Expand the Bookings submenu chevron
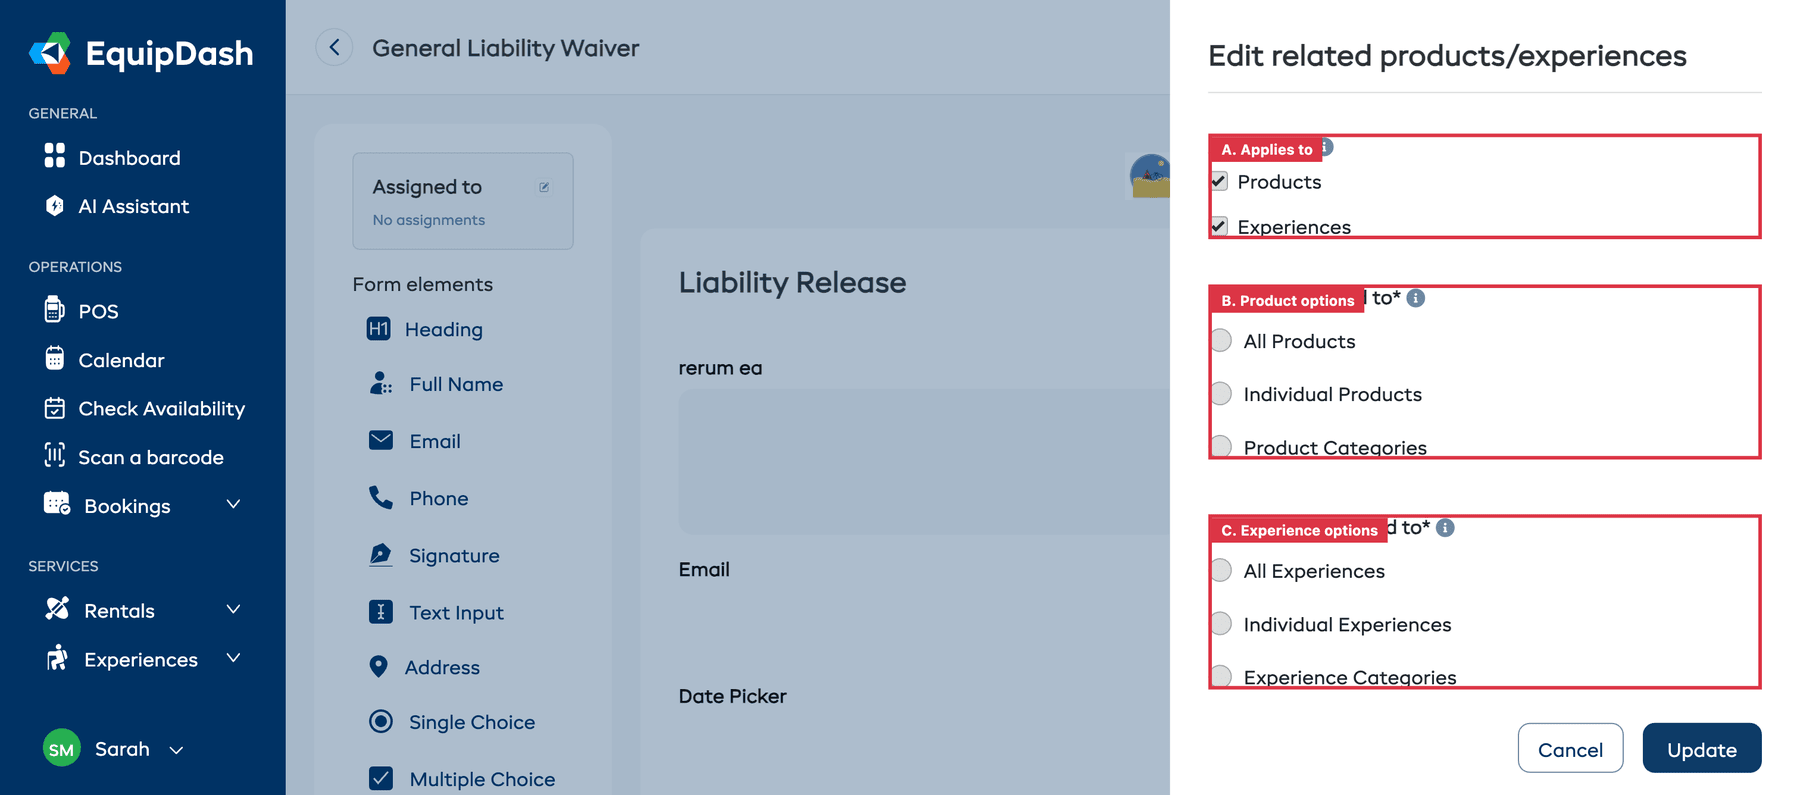Image resolution: width=1800 pixels, height=795 pixels. [233, 505]
